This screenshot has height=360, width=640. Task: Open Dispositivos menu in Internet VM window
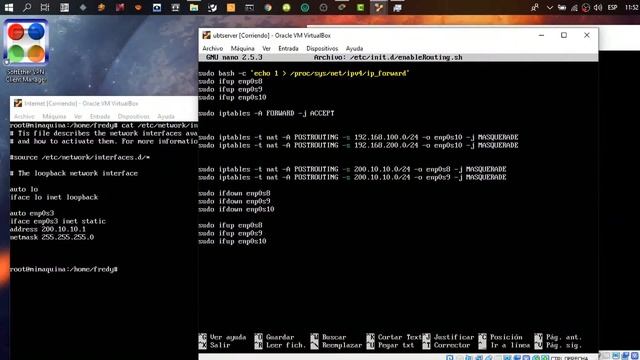tap(133, 117)
